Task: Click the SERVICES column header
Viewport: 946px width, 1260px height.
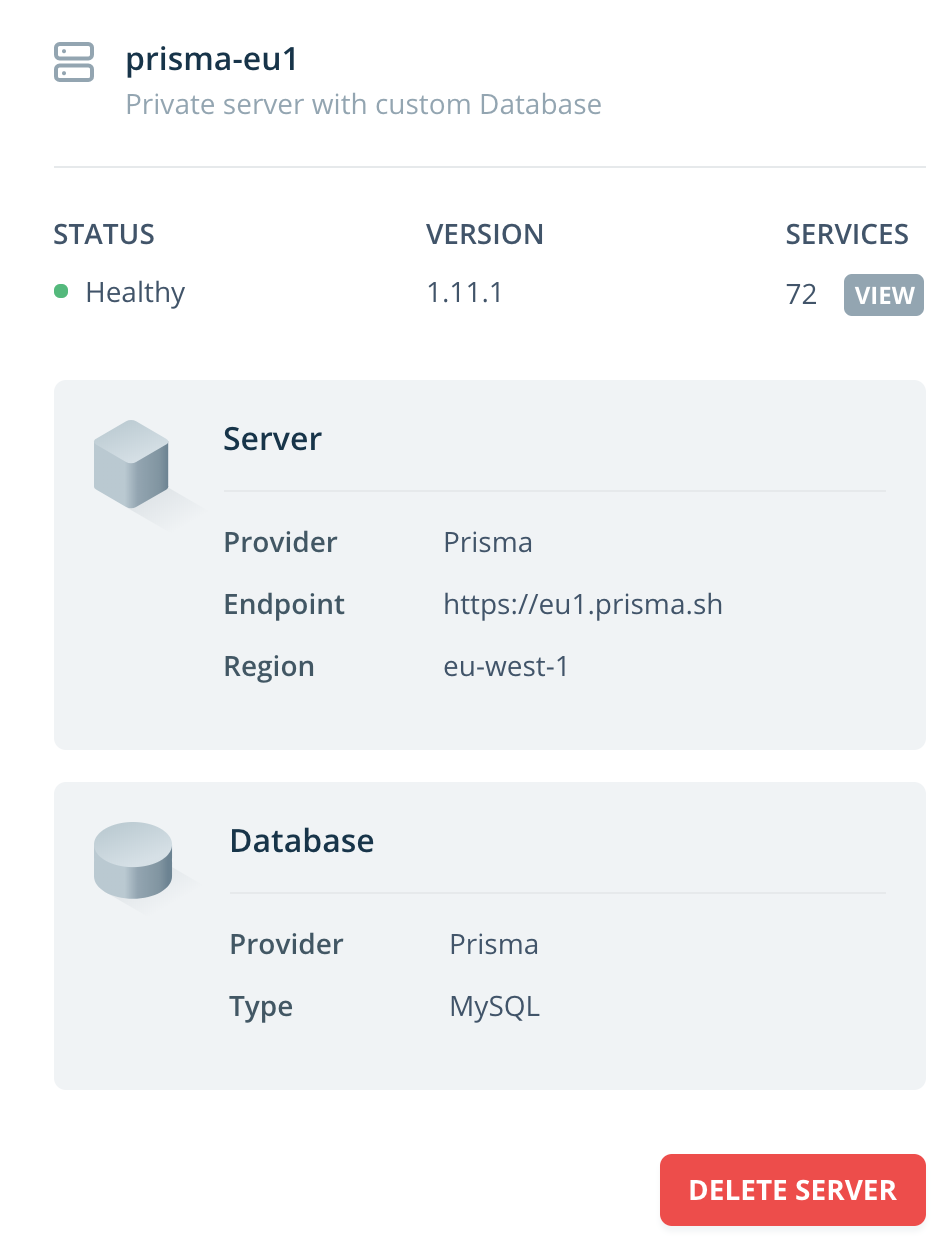Action: (x=847, y=234)
